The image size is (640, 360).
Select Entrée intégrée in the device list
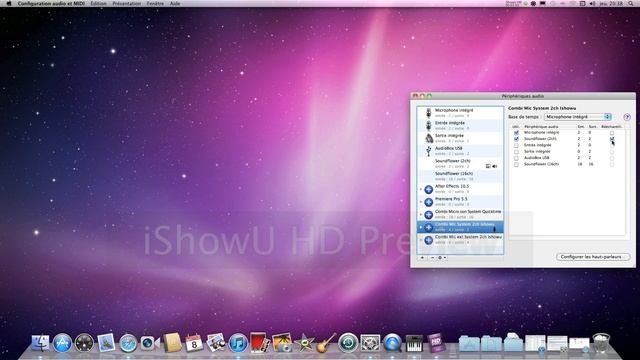click(x=460, y=126)
